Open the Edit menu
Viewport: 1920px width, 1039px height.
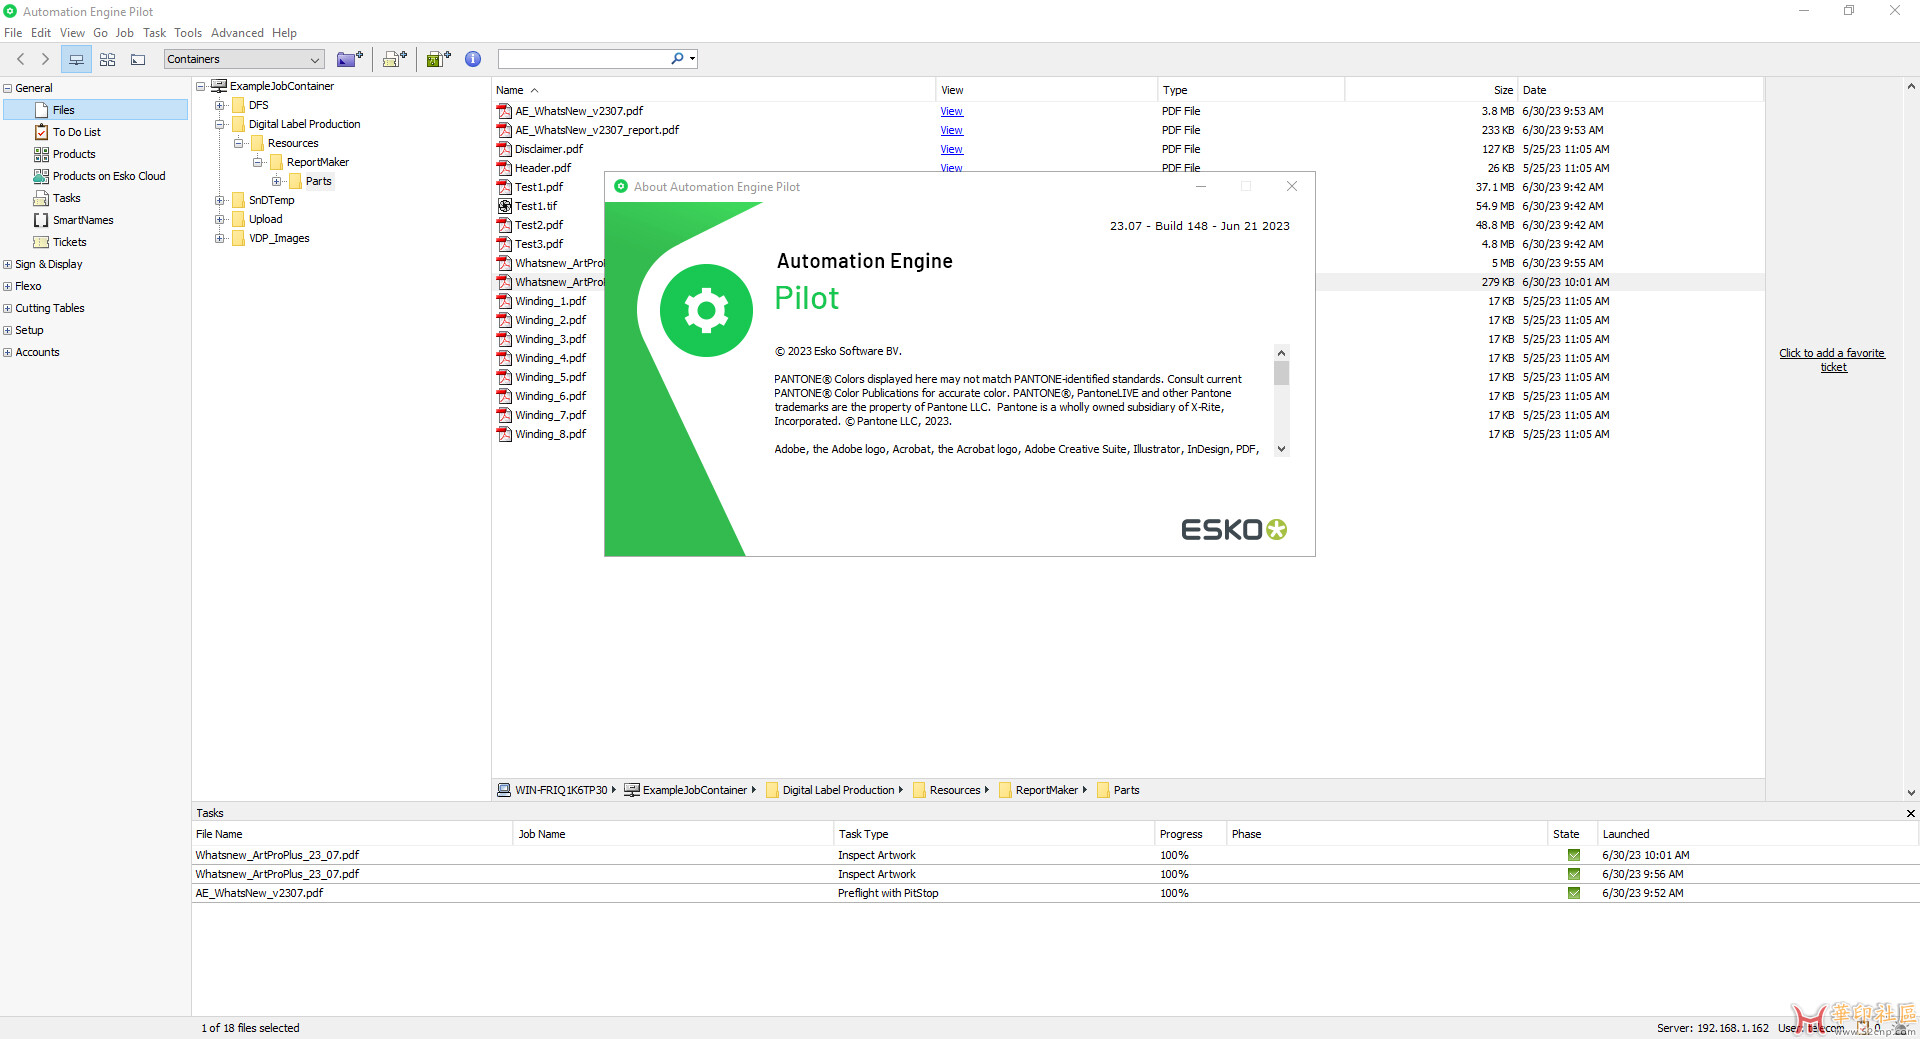click(x=41, y=33)
